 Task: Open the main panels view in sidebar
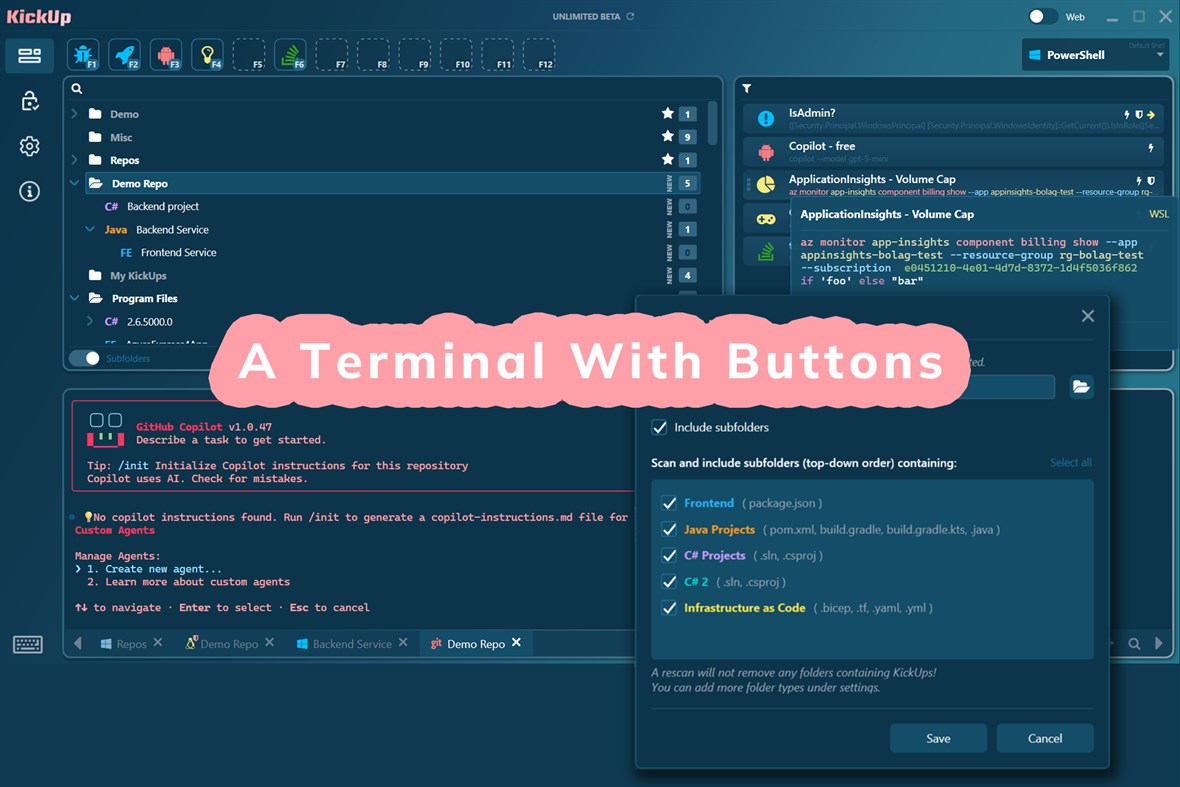click(x=29, y=56)
